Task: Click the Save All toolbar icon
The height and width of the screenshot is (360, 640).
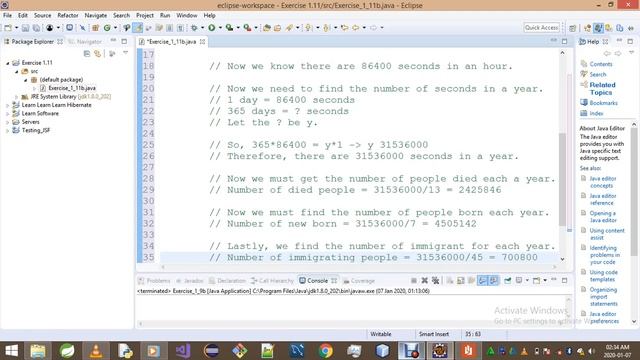Action: click(x=36, y=28)
